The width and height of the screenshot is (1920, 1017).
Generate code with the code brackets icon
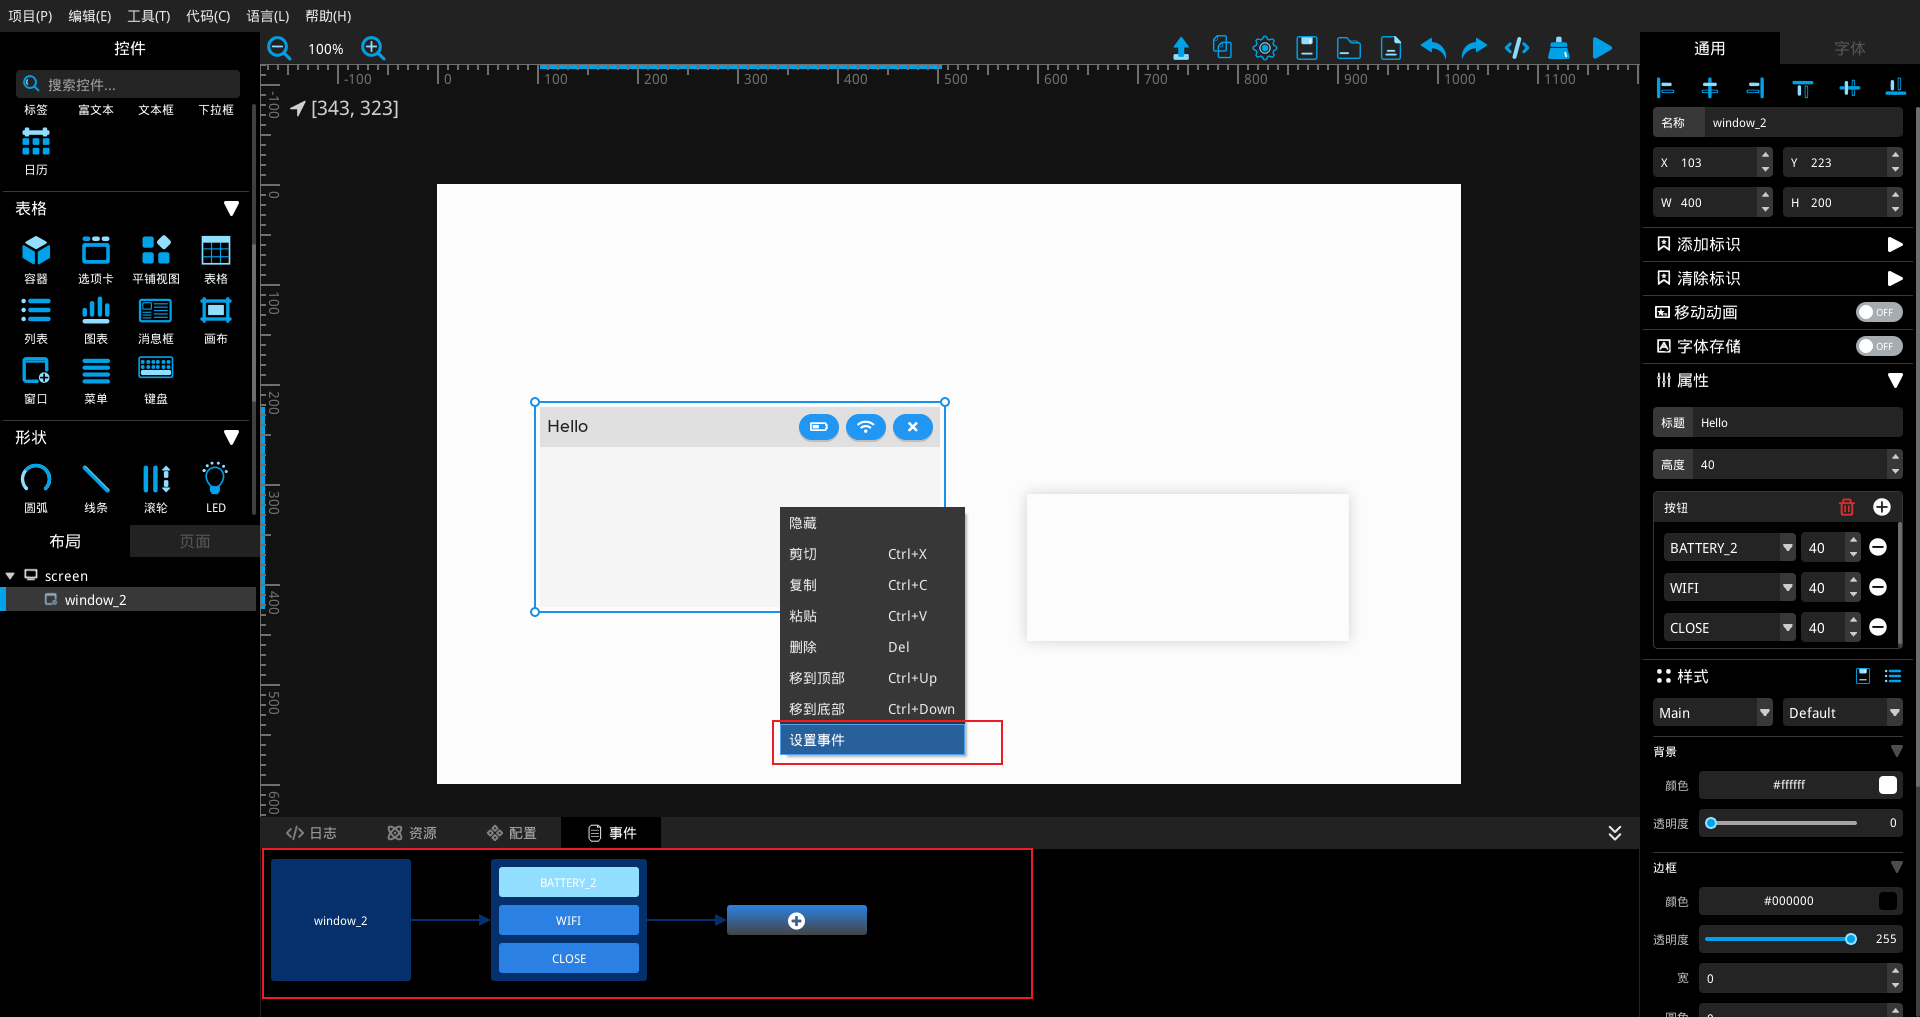pyautogui.click(x=1517, y=48)
